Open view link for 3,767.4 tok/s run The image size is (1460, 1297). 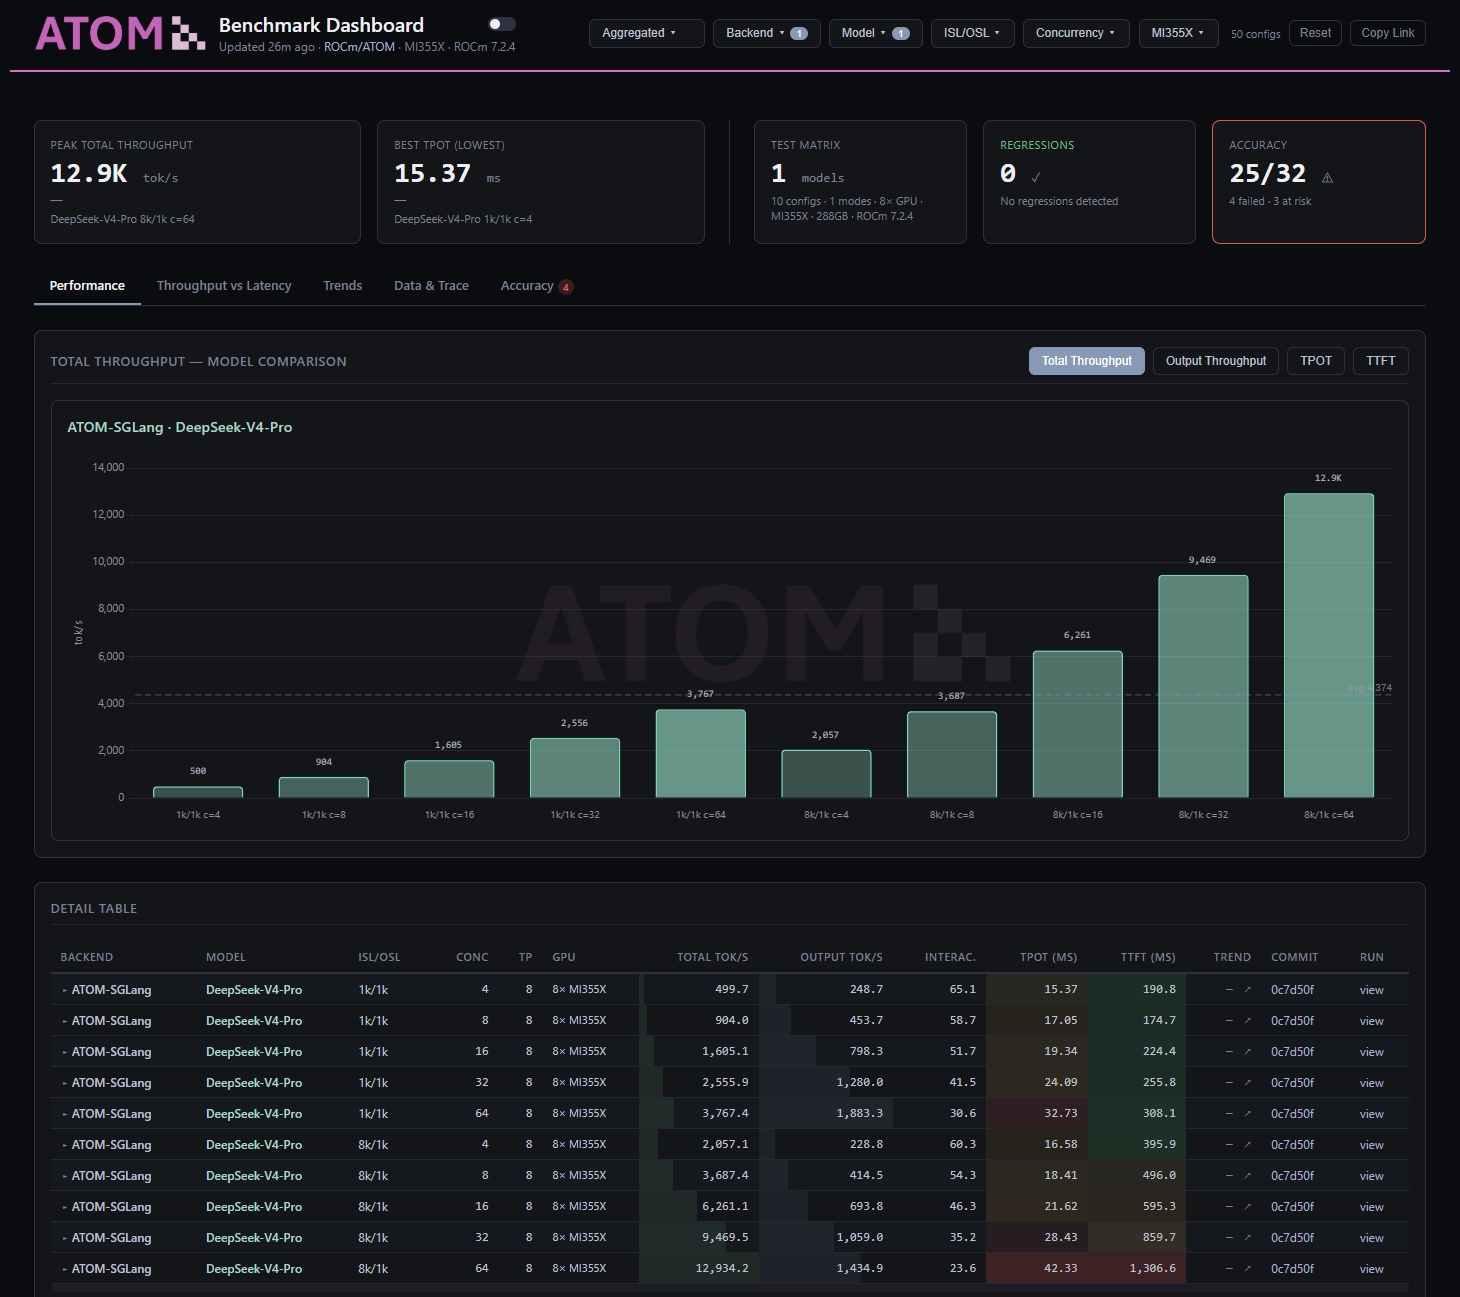[x=1371, y=1114]
